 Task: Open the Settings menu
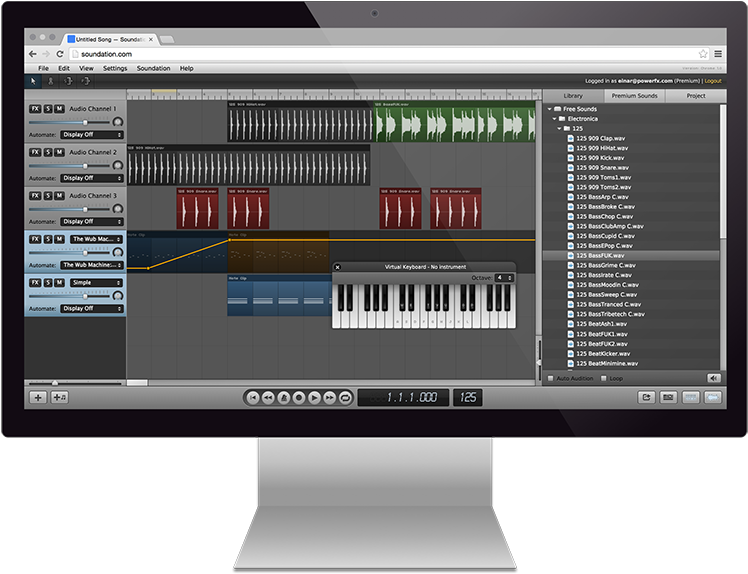[115, 68]
